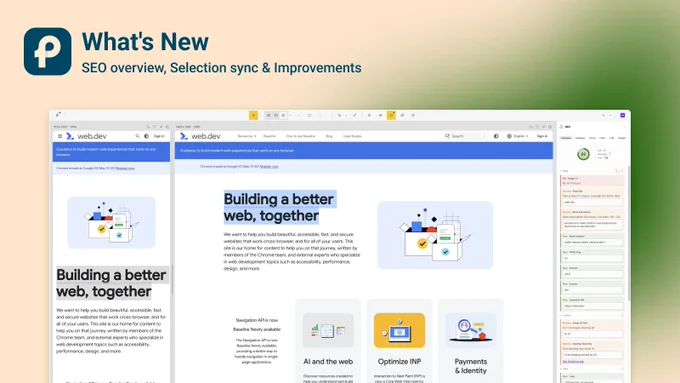680x383 pixels.
Task: Click the globe icon beside English
Action: (509, 136)
